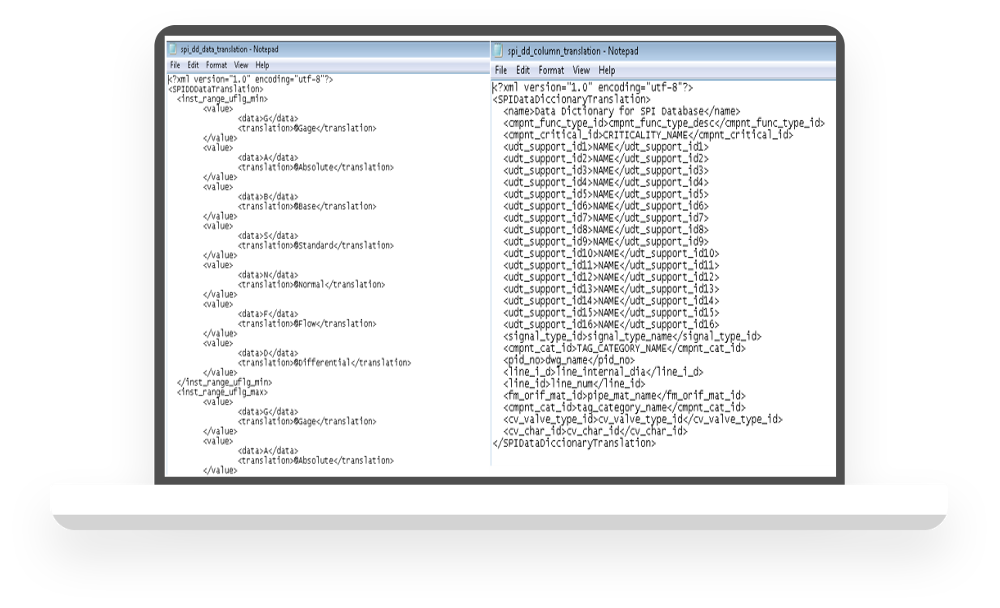Click the udt_support_id16 line

[611, 325]
